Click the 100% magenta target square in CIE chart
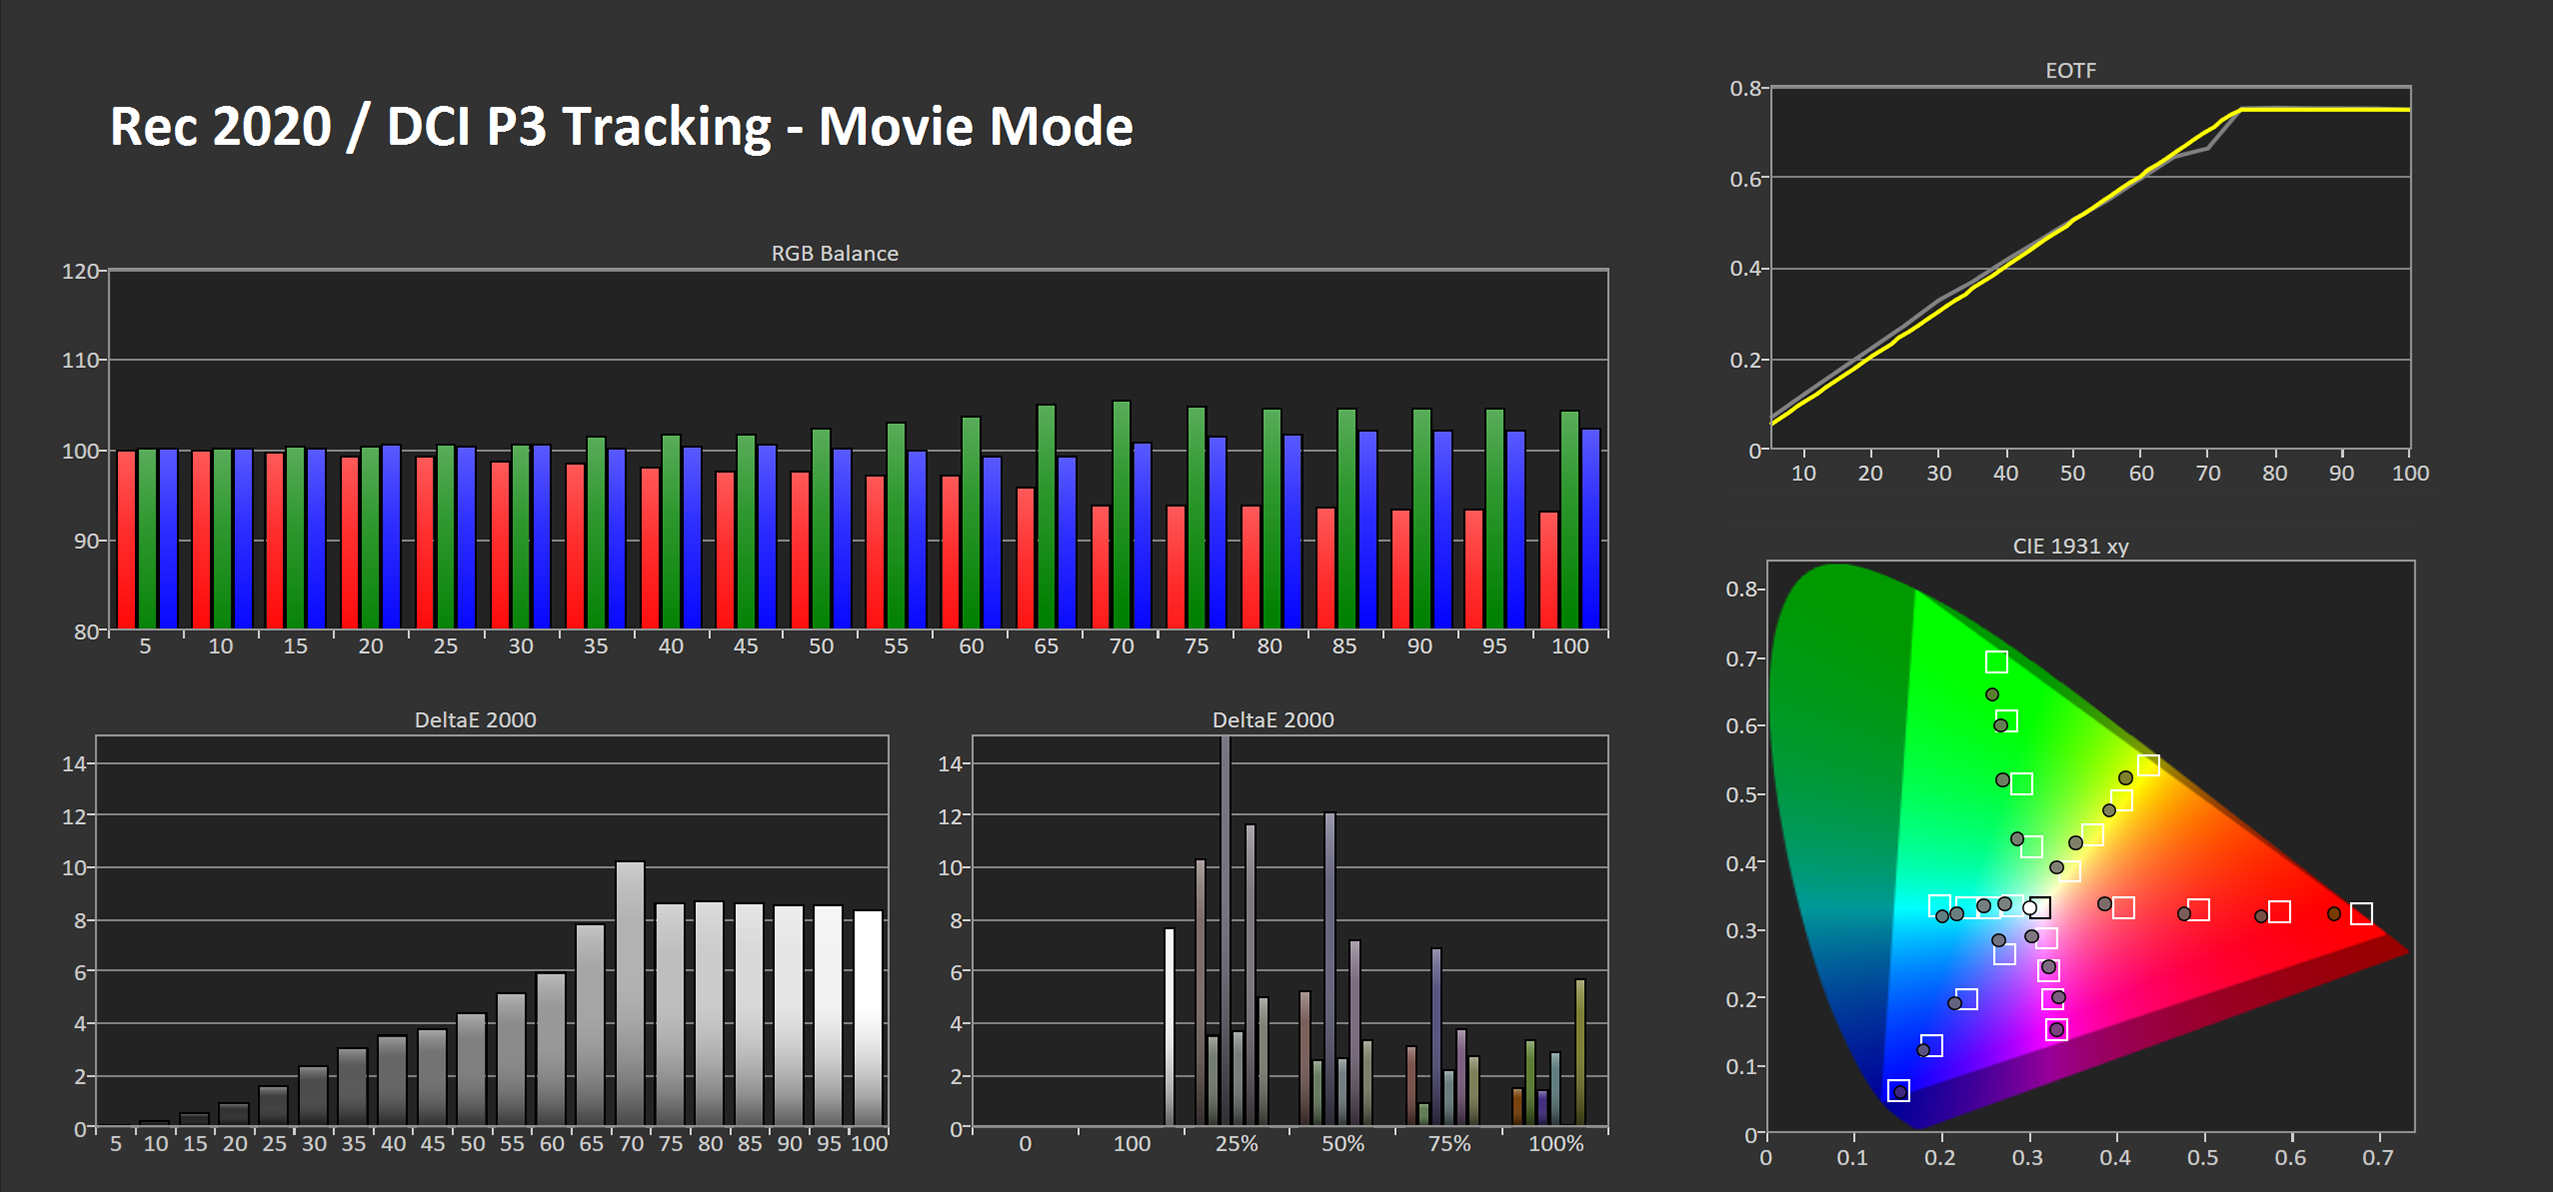 click(2056, 1029)
